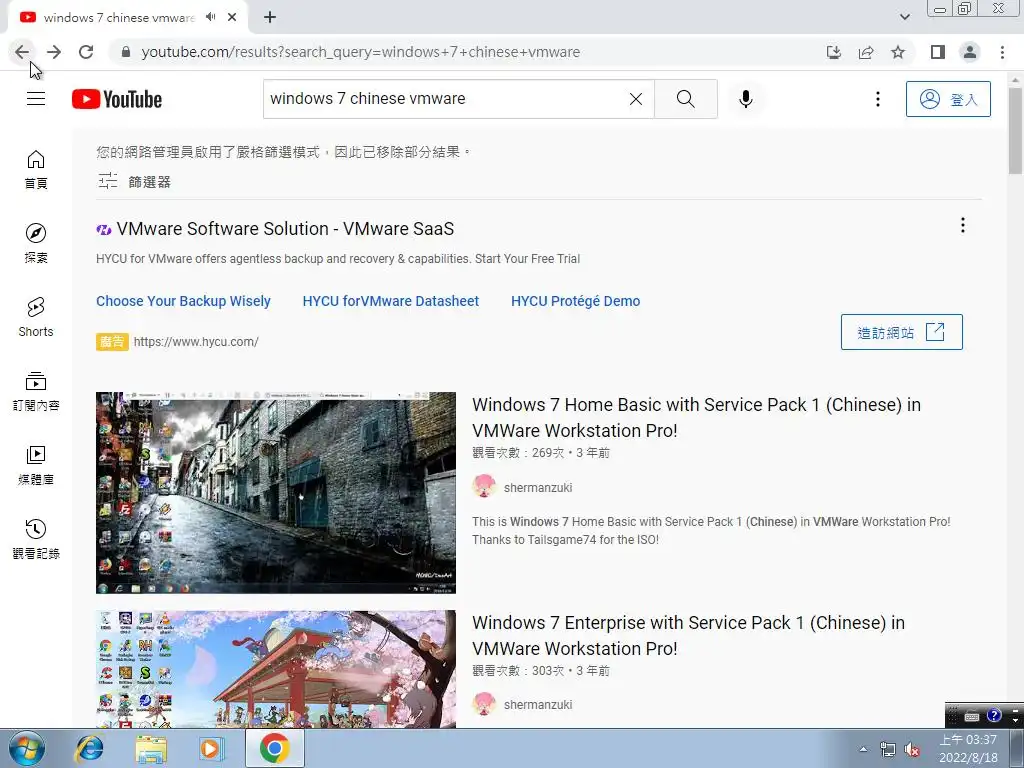This screenshot has height=768, width=1024.
Task: Bookmark this page with the star icon
Action: [x=898, y=52]
